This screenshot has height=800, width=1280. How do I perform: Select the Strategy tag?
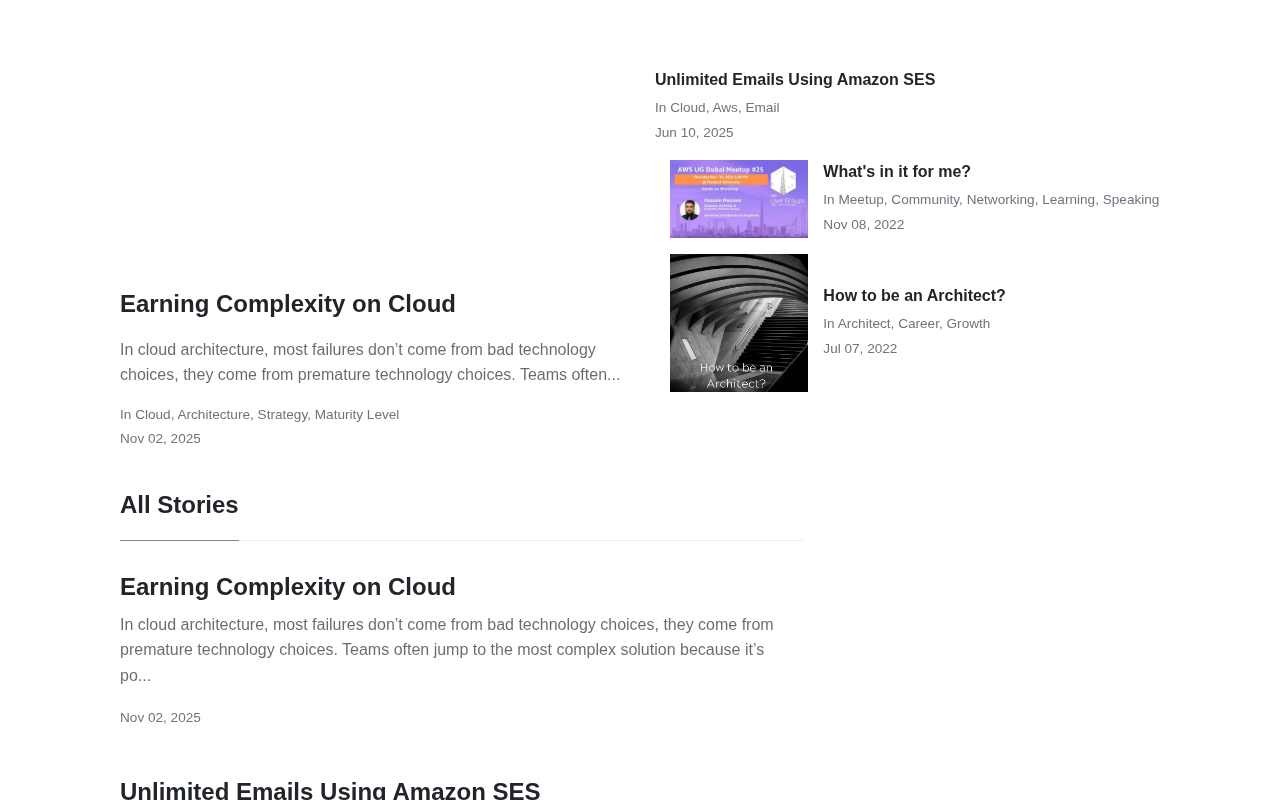(x=282, y=415)
